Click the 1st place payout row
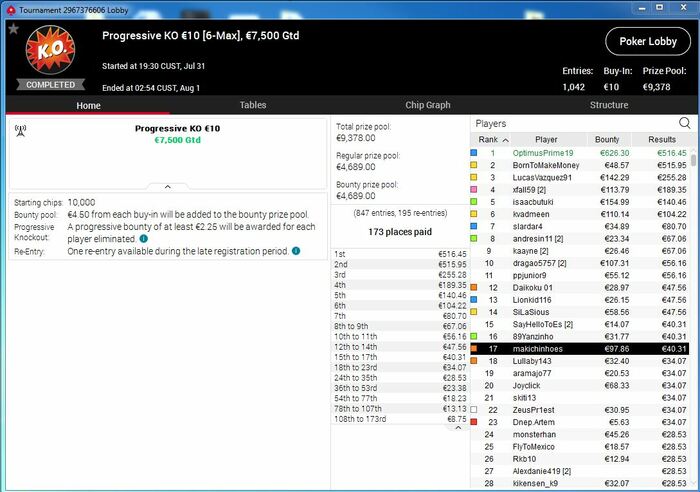Screen dimensions: 700x492 coord(400,254)
